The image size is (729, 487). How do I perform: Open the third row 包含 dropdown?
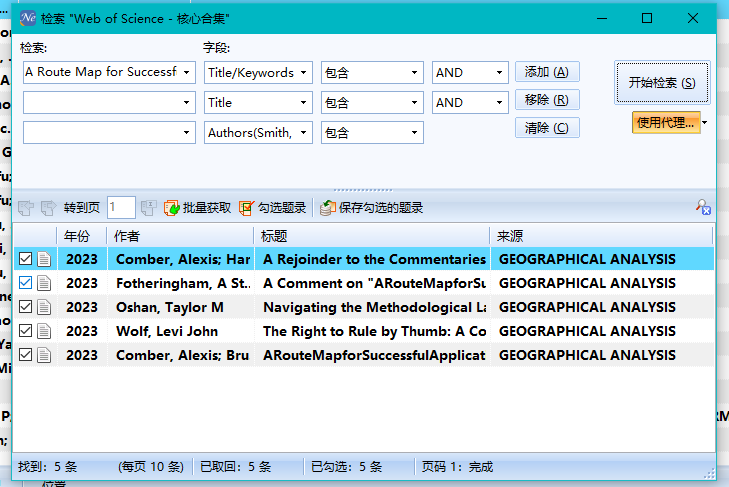[414, 133]
